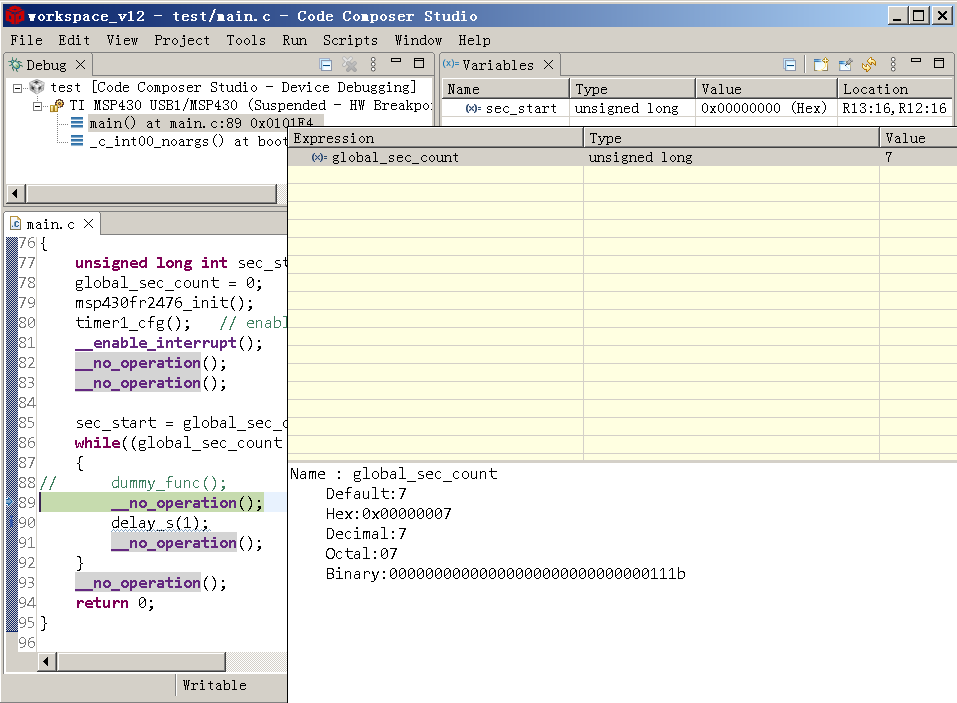Open the Debug view's three-dot menu
The width and height of the screenshot is (957, 703).
373,65
